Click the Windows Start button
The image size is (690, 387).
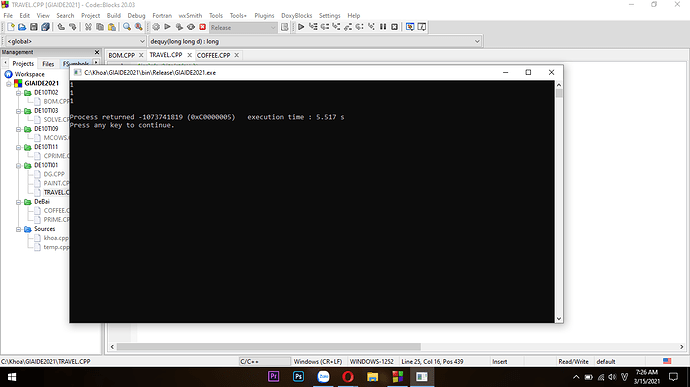pyautogui.click(x=12, y=377)
